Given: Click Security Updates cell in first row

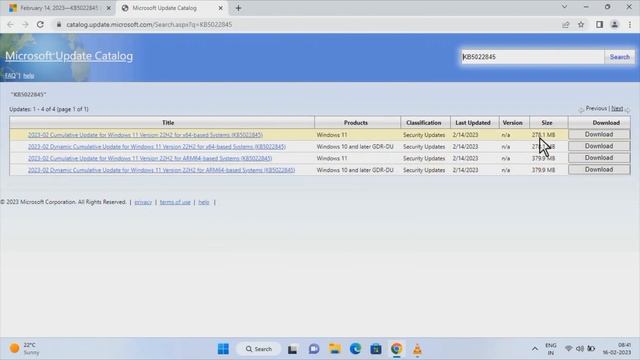Looking at the screenshot, I should 424,135.
